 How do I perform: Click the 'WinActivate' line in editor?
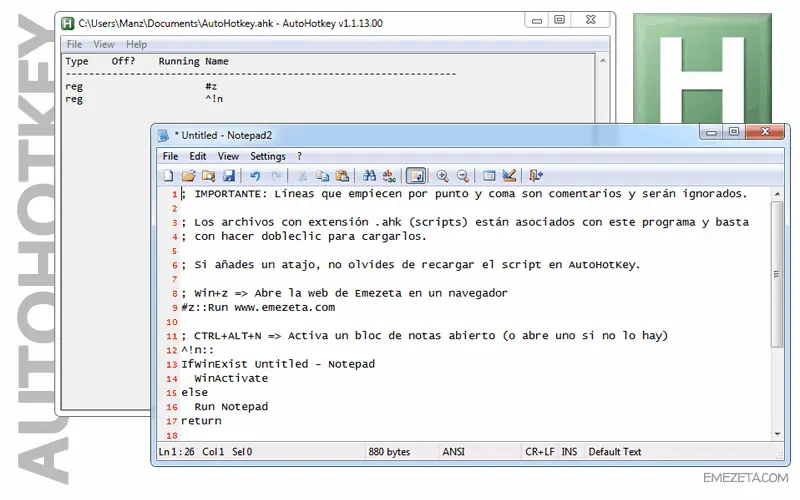231,379
